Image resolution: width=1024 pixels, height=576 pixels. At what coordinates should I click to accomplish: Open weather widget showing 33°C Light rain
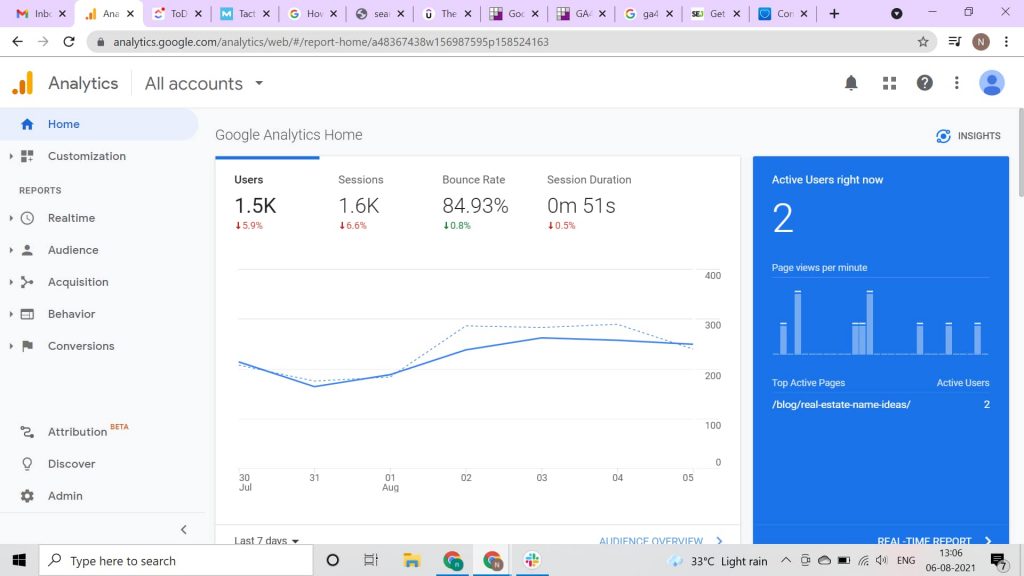[718, 560]
